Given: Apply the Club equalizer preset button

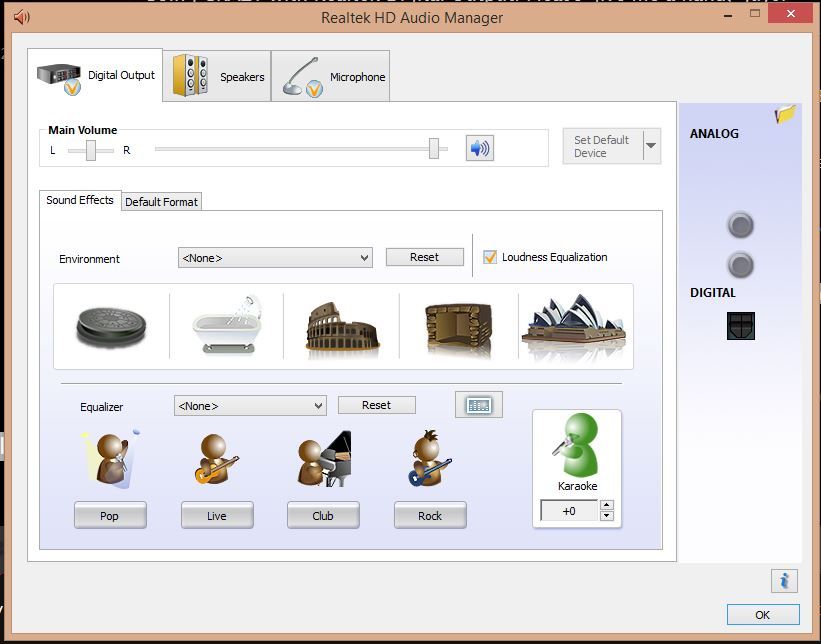Looking at the screenshot, I should coord(323,515).
